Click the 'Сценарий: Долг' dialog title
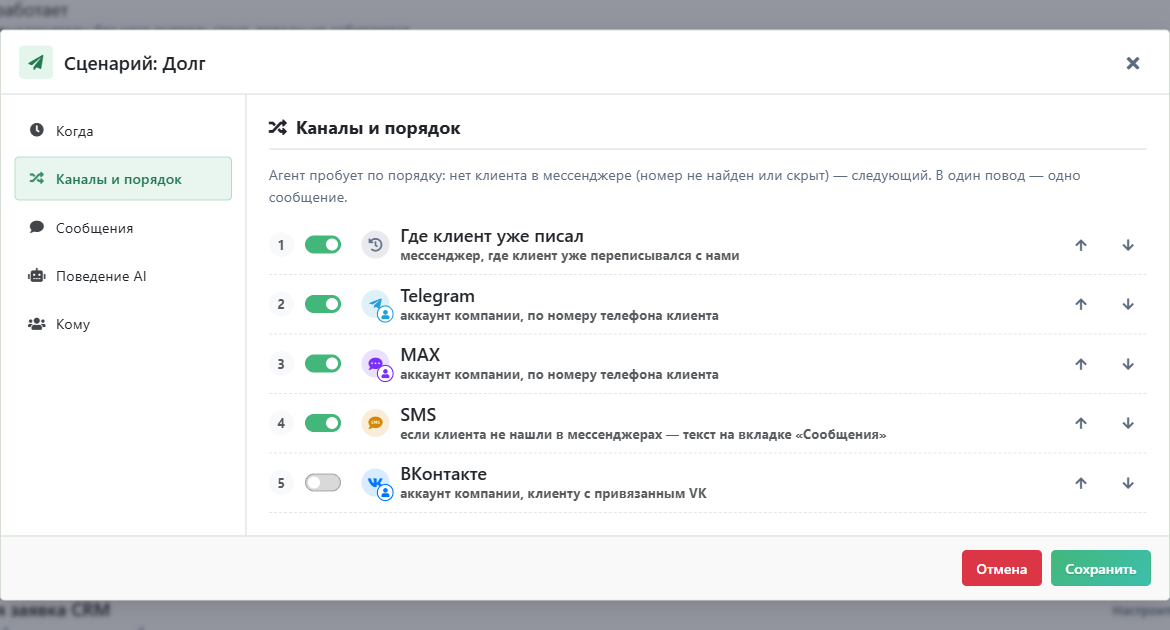Image resolution: width=1170 pixels, height=630 pixels. coord(134,63)
